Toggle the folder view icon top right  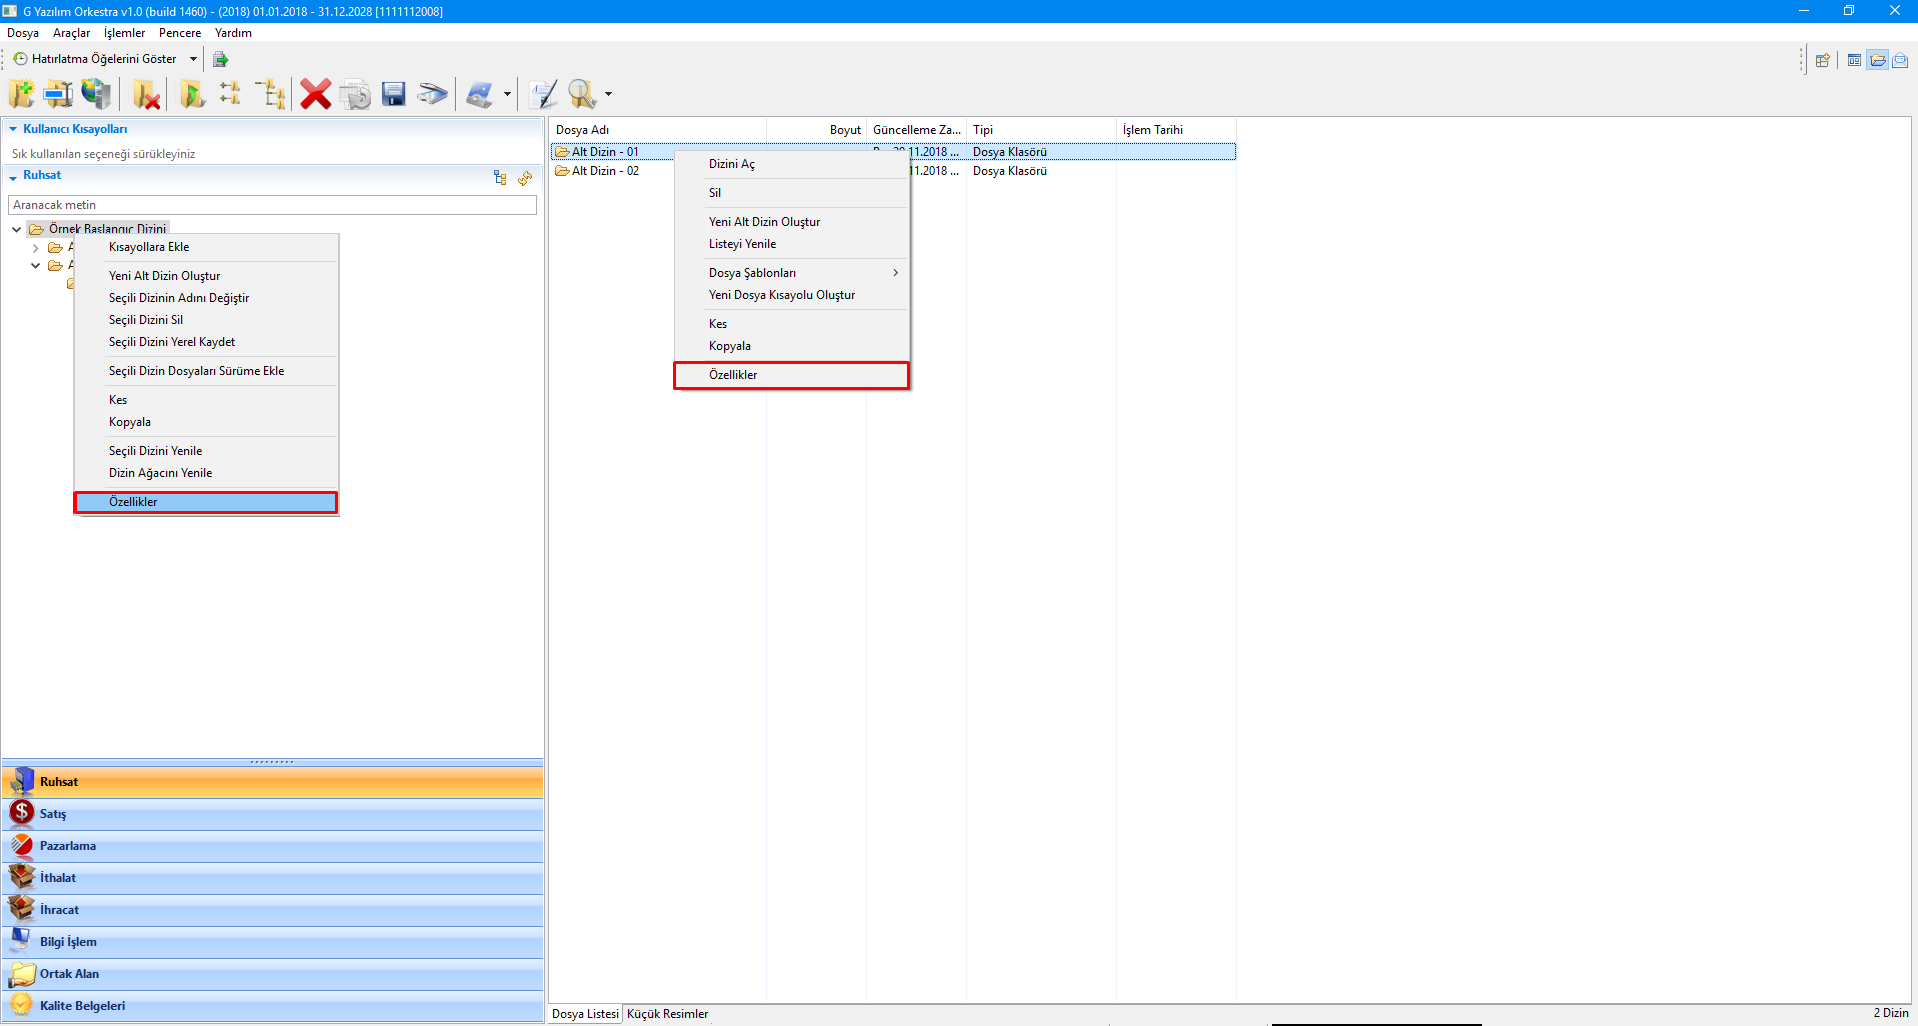1878,60
